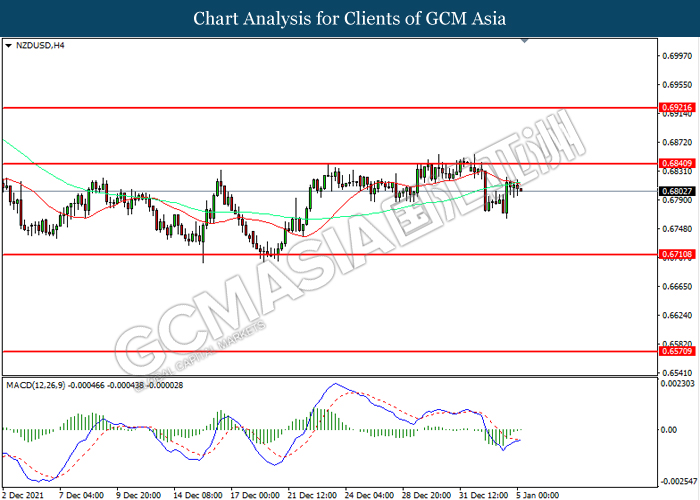Click the 17 Dec 00:00 time label
This screenshot has width=700, height=500.
click(254, 495)
